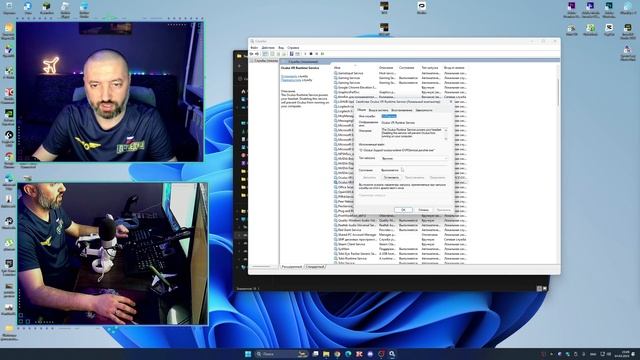Click the Start Service play icon

[x=305, y=54]
